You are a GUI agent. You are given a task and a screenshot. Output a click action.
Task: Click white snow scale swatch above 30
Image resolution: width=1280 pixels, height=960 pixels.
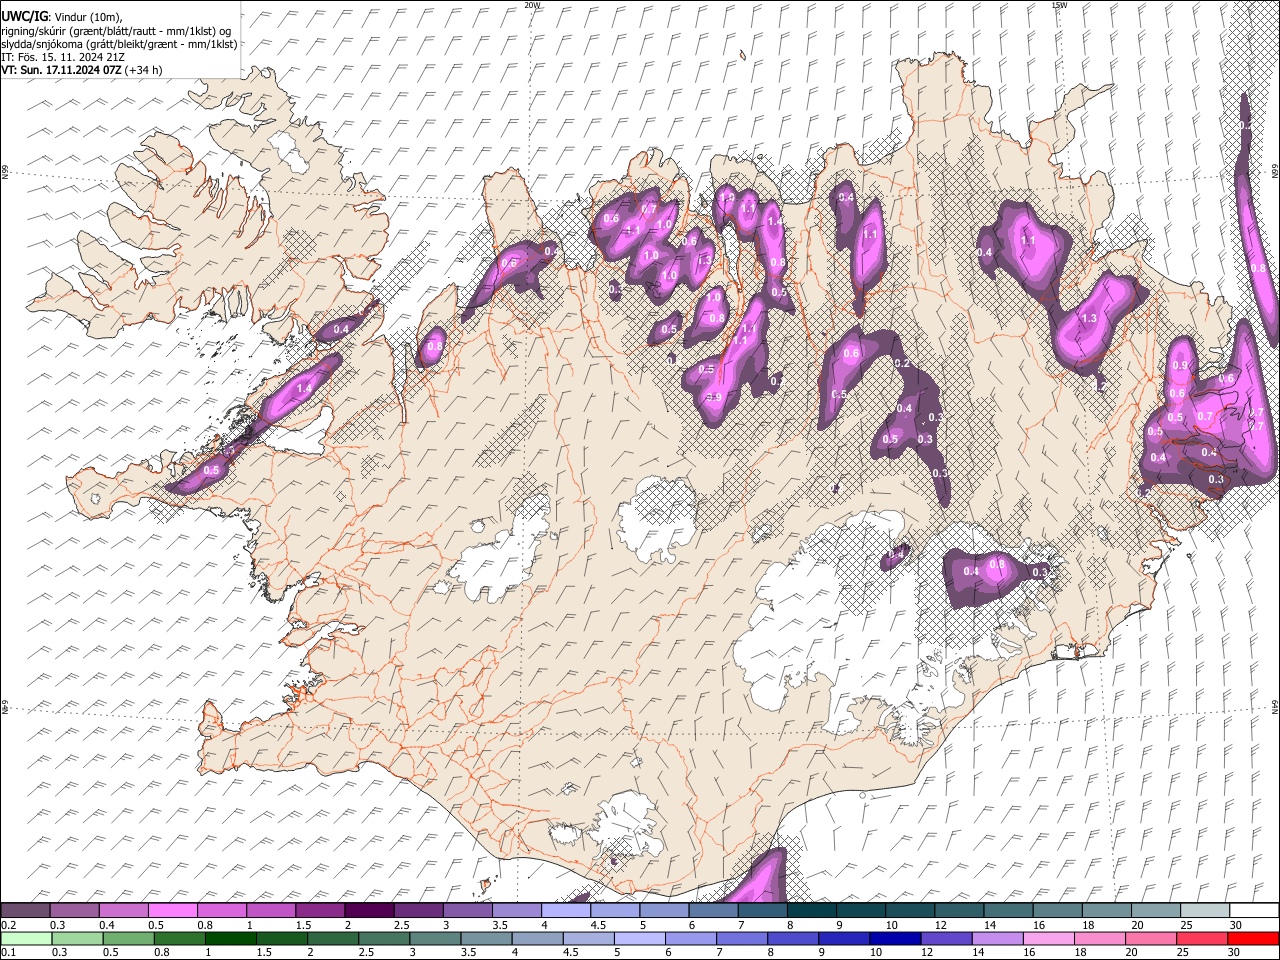pos(1254,910)
